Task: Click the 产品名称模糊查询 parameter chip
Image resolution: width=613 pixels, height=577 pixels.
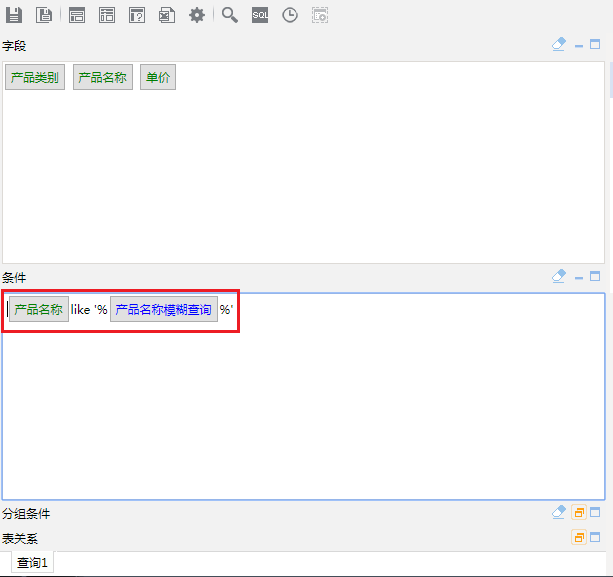Action: 164,309
